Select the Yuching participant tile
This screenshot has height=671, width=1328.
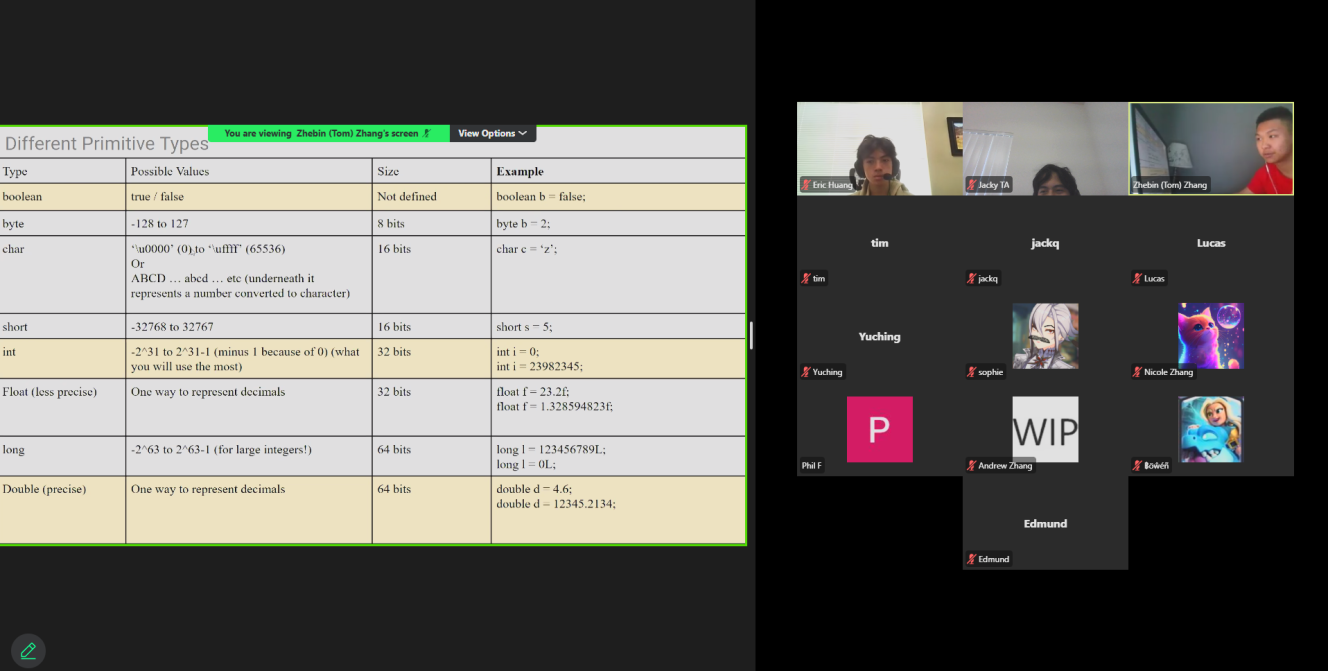879,336
